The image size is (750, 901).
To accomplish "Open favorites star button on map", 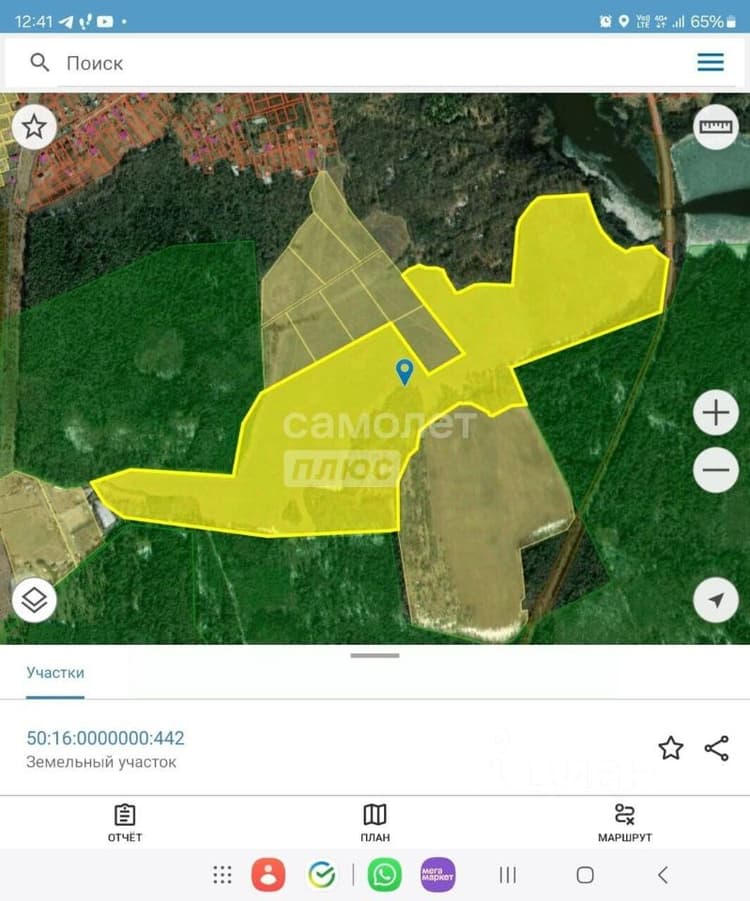I will (x=34, y=127).
